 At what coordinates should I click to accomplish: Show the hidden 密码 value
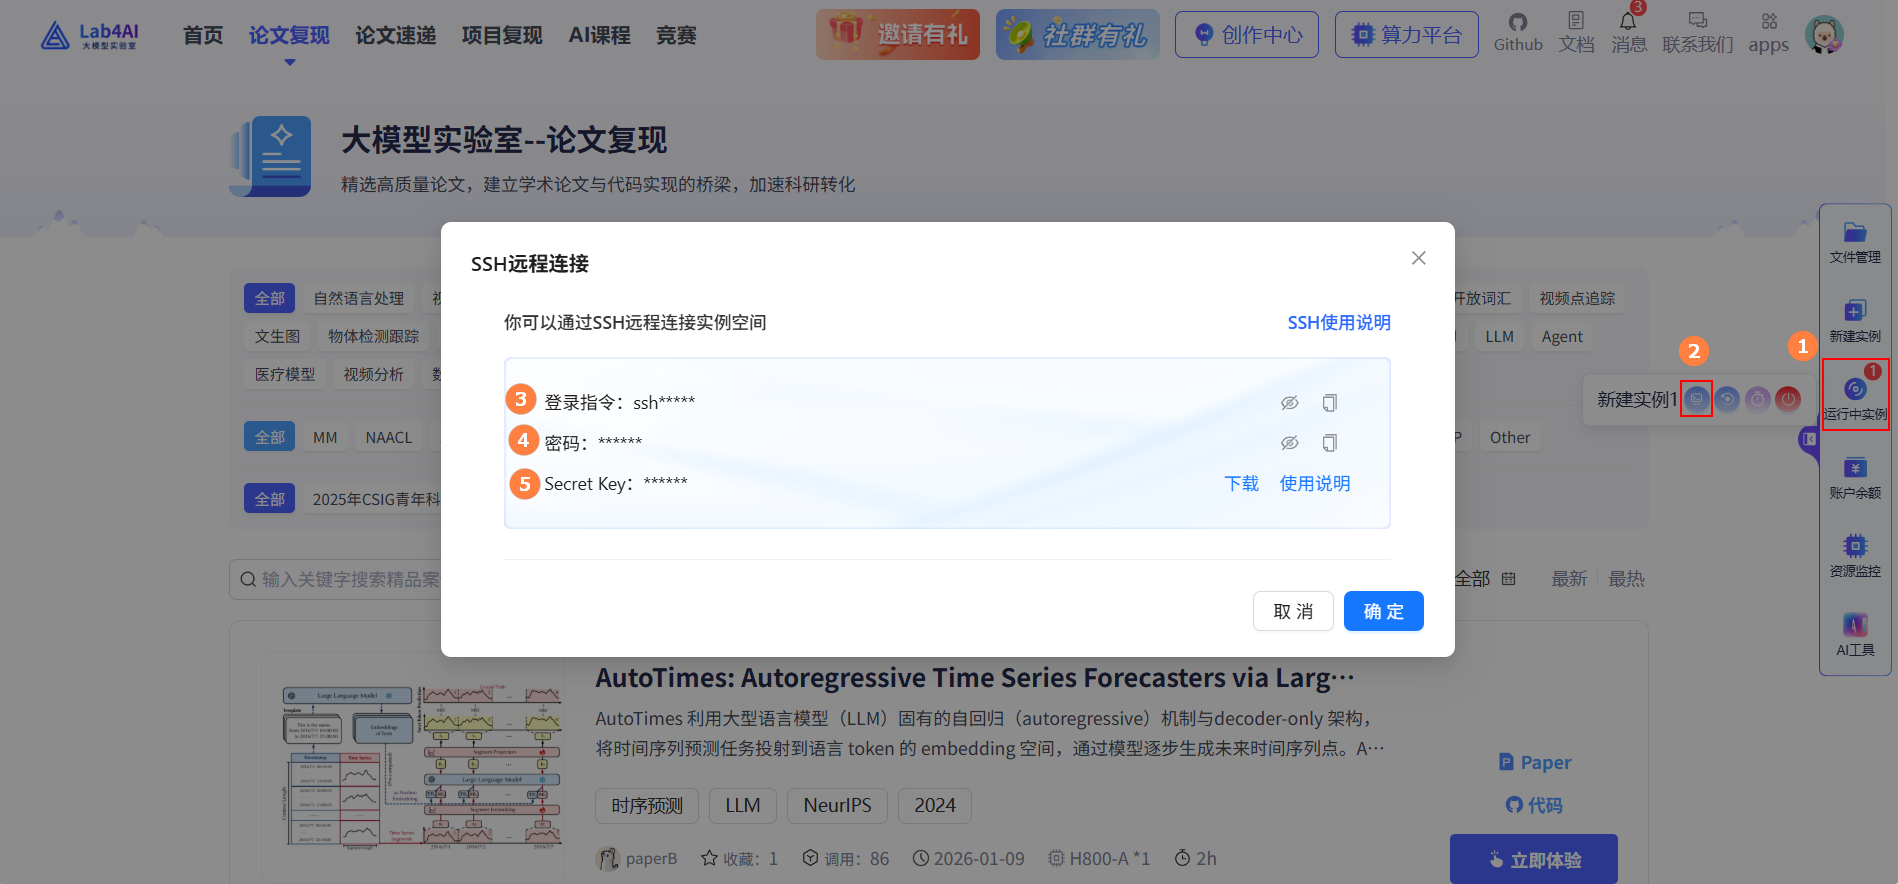coord(1290,443)
